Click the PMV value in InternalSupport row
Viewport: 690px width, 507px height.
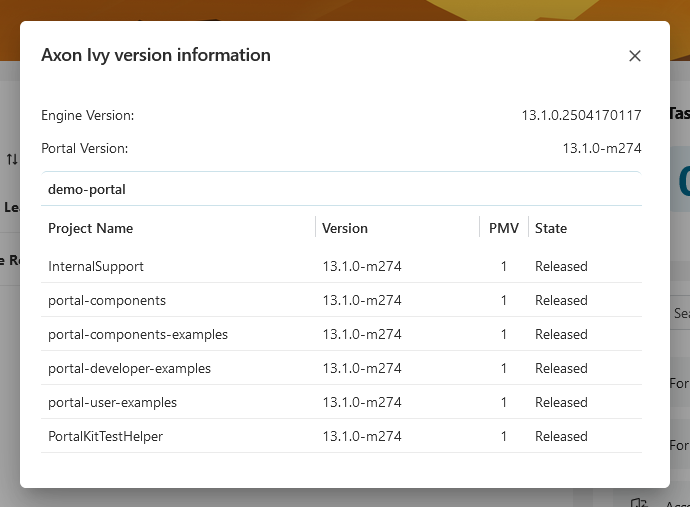(503, 266)
